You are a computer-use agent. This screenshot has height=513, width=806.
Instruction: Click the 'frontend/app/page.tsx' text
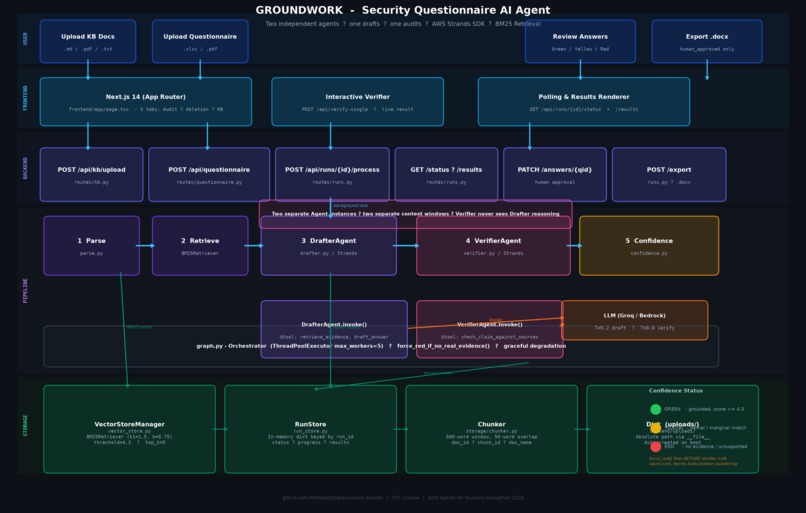(x=99, y=109)
